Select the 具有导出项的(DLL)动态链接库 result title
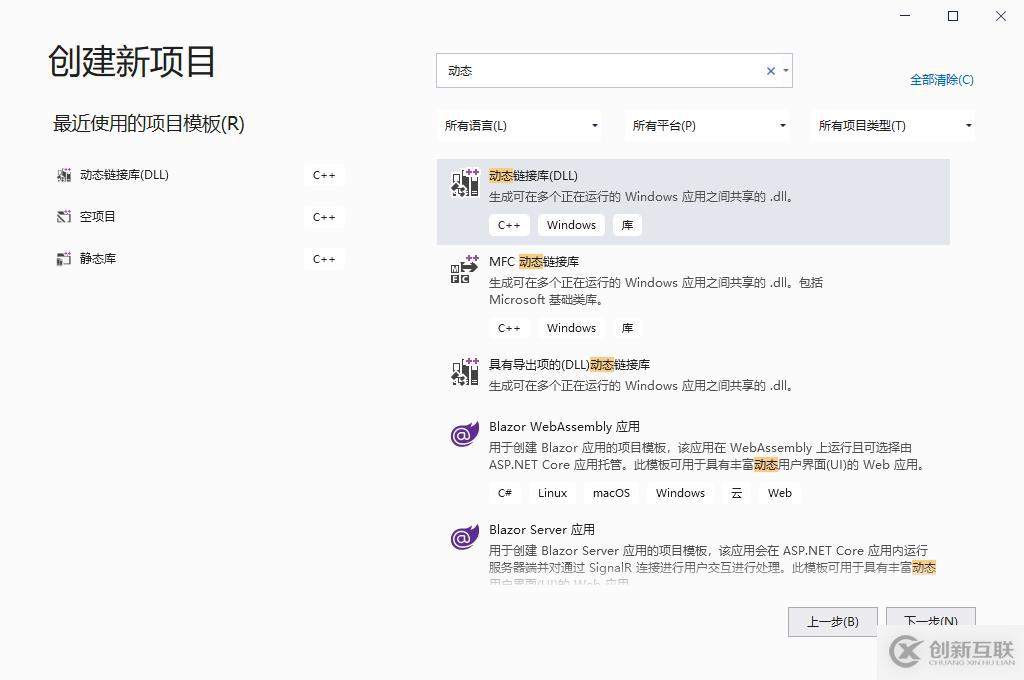This screenshot has height=680, width=1024. 569,365
